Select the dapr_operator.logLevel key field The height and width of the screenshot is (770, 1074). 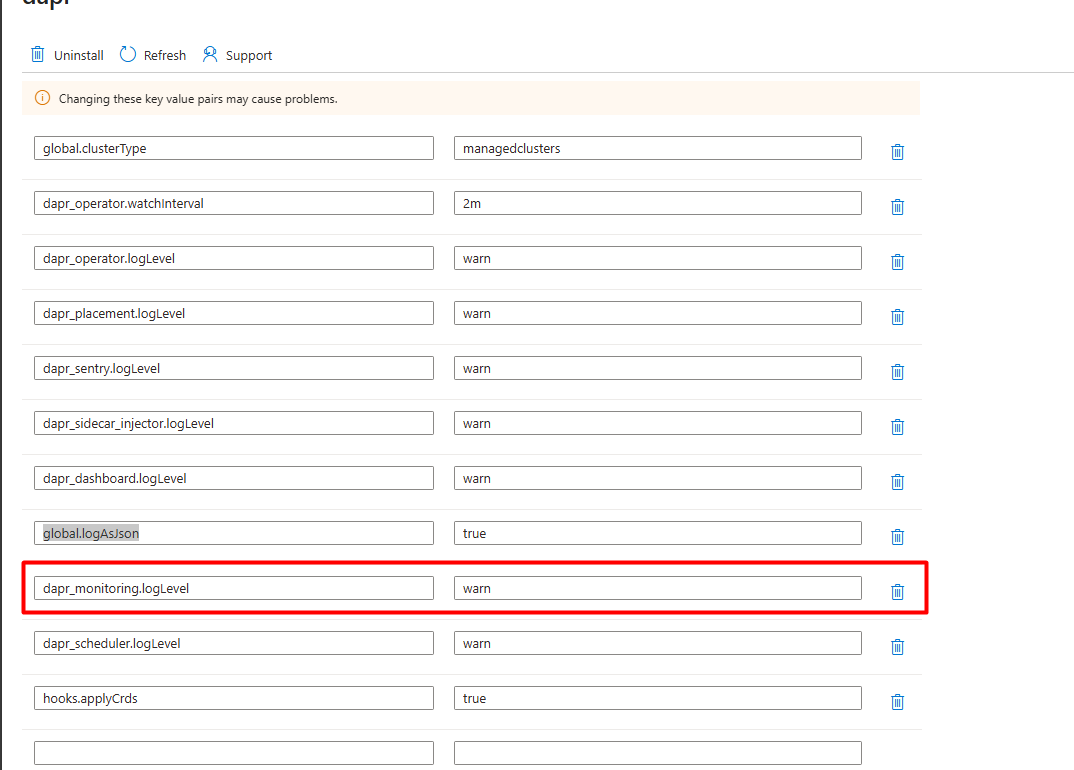[x=233, y=257]
